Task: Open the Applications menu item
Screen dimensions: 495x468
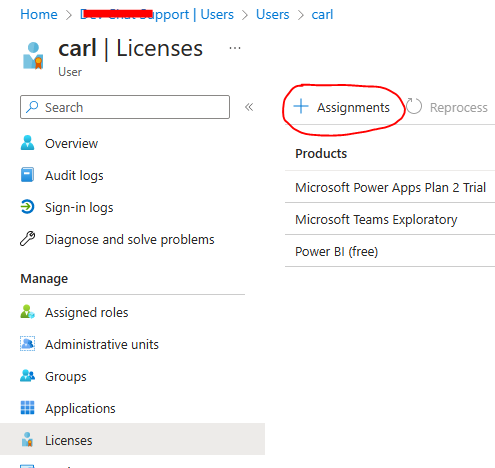Action: click(x=80, y=408)
